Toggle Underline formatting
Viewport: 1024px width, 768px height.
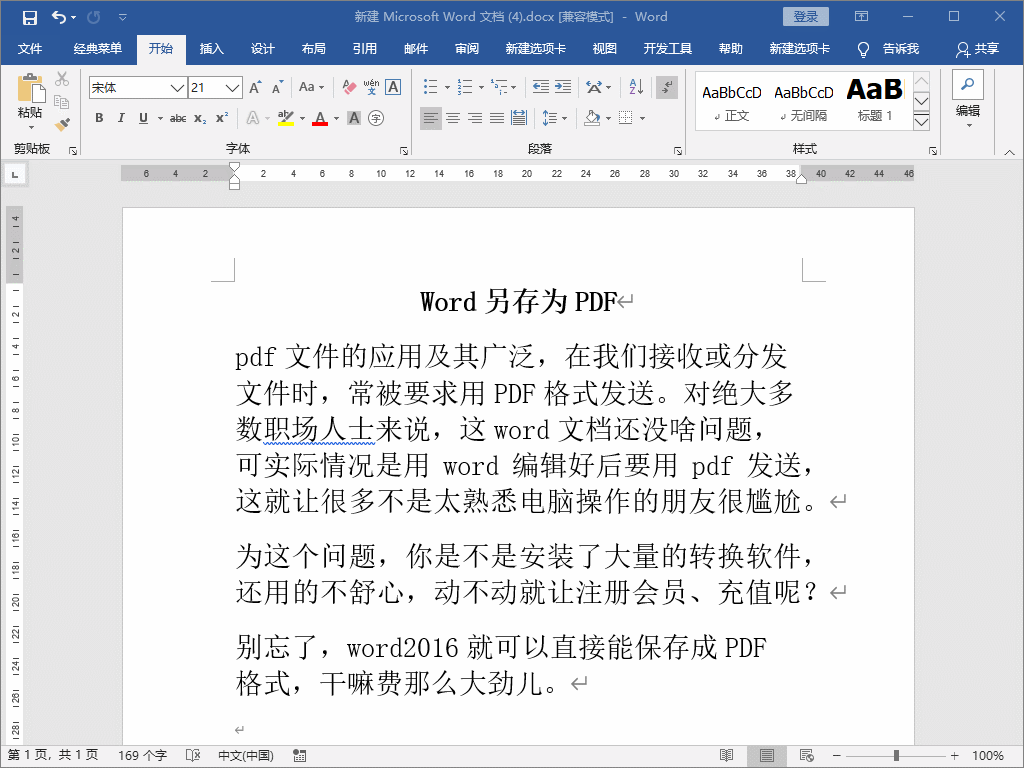tap(143, 118)
